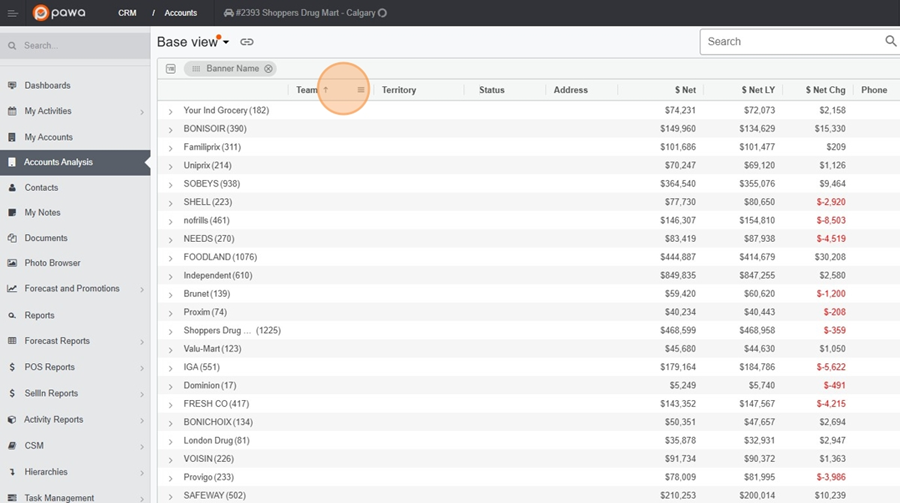The width and height of the screenshot is (900, 503).
Task: Click the POS Reports dollar icon
Action: (x=12, y=367)
